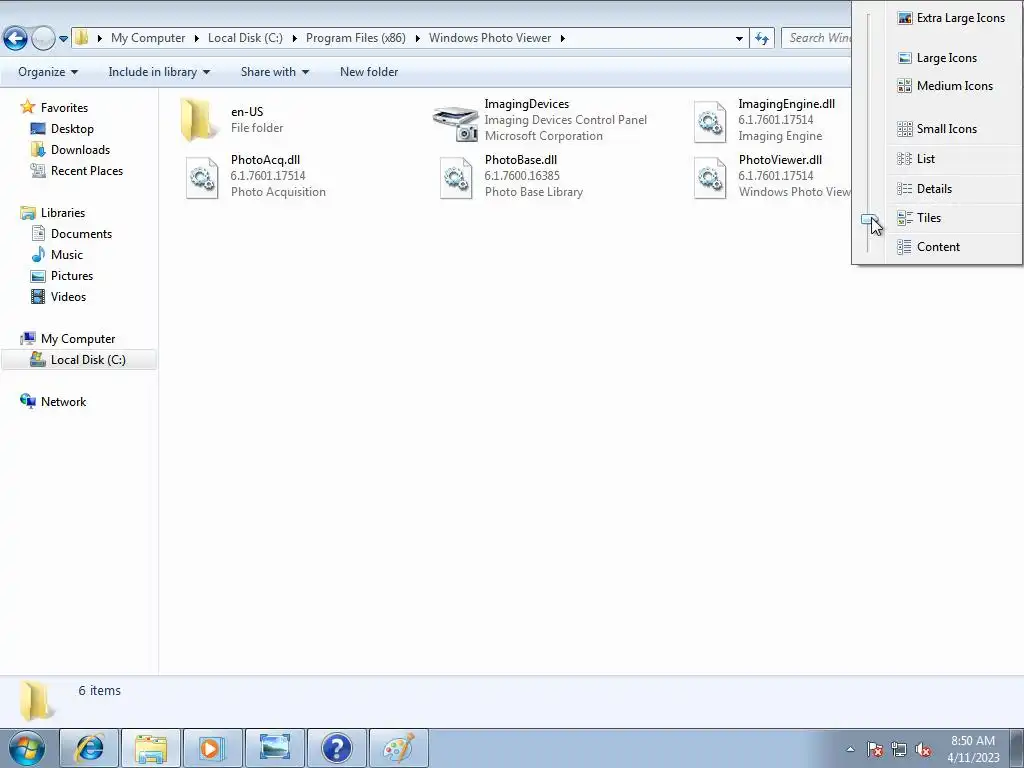Open the Share with menu
1024x768 pixels.
coord(275,72)
